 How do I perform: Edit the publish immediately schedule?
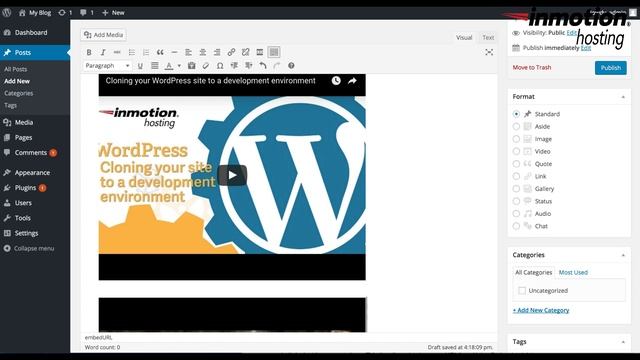586,48
